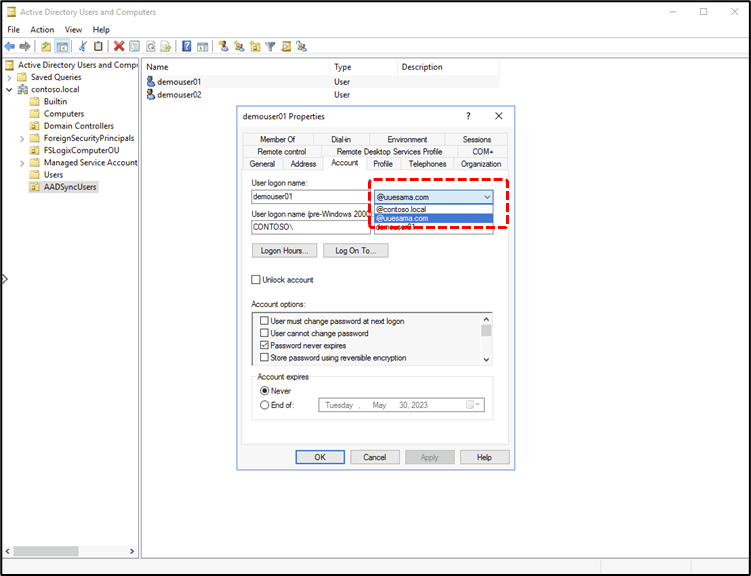Click OK in the Properties dialog

[320, 457]
